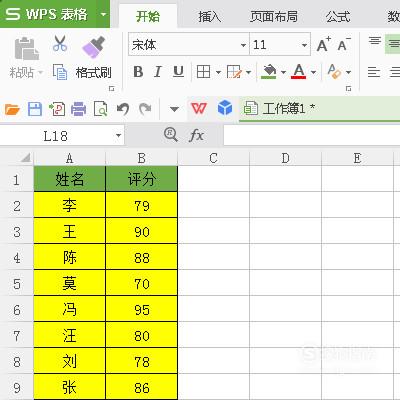Print the workbook icon
Image resolution: width=400 pixels, height=400 pixels.
point(79,109)
